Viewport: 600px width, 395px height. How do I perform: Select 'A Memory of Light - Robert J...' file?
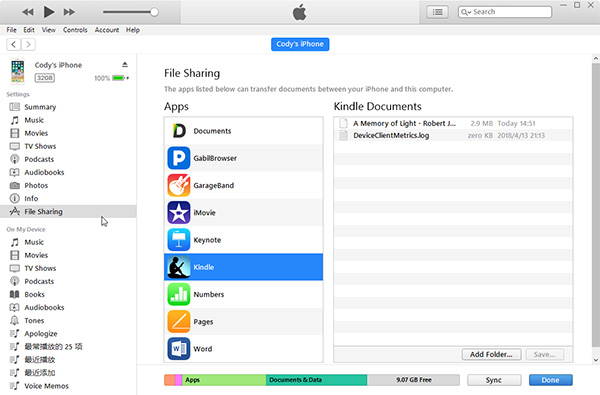[453, 123]
